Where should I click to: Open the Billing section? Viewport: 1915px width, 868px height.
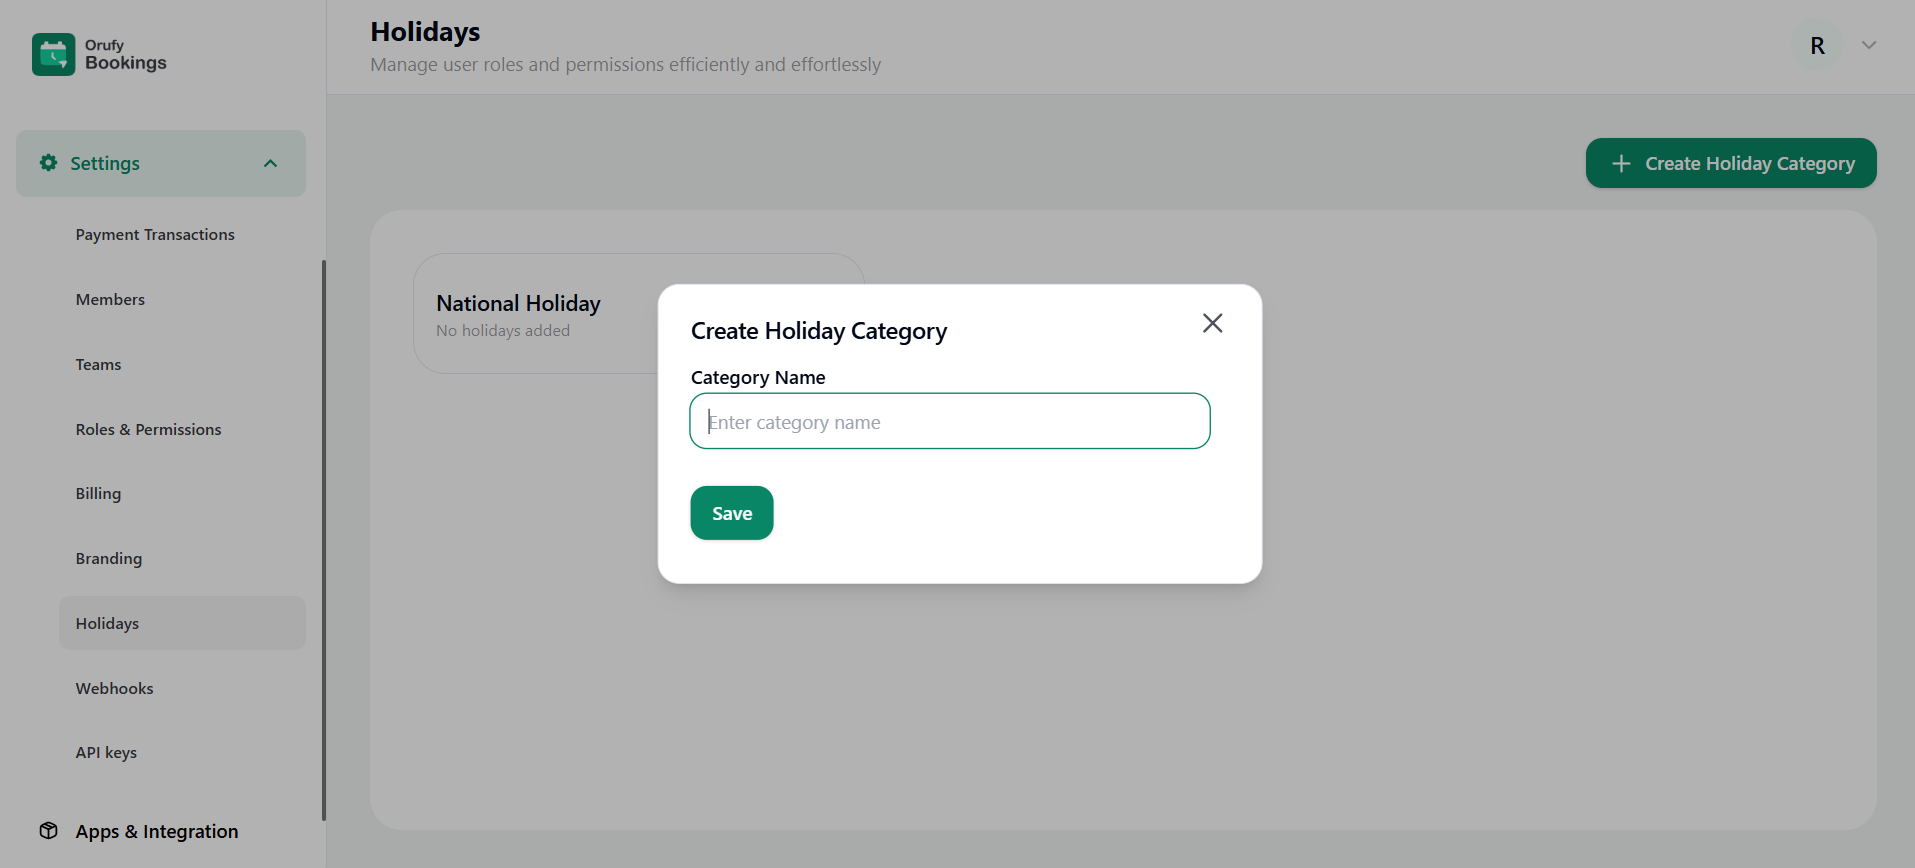tap(98, 494)
